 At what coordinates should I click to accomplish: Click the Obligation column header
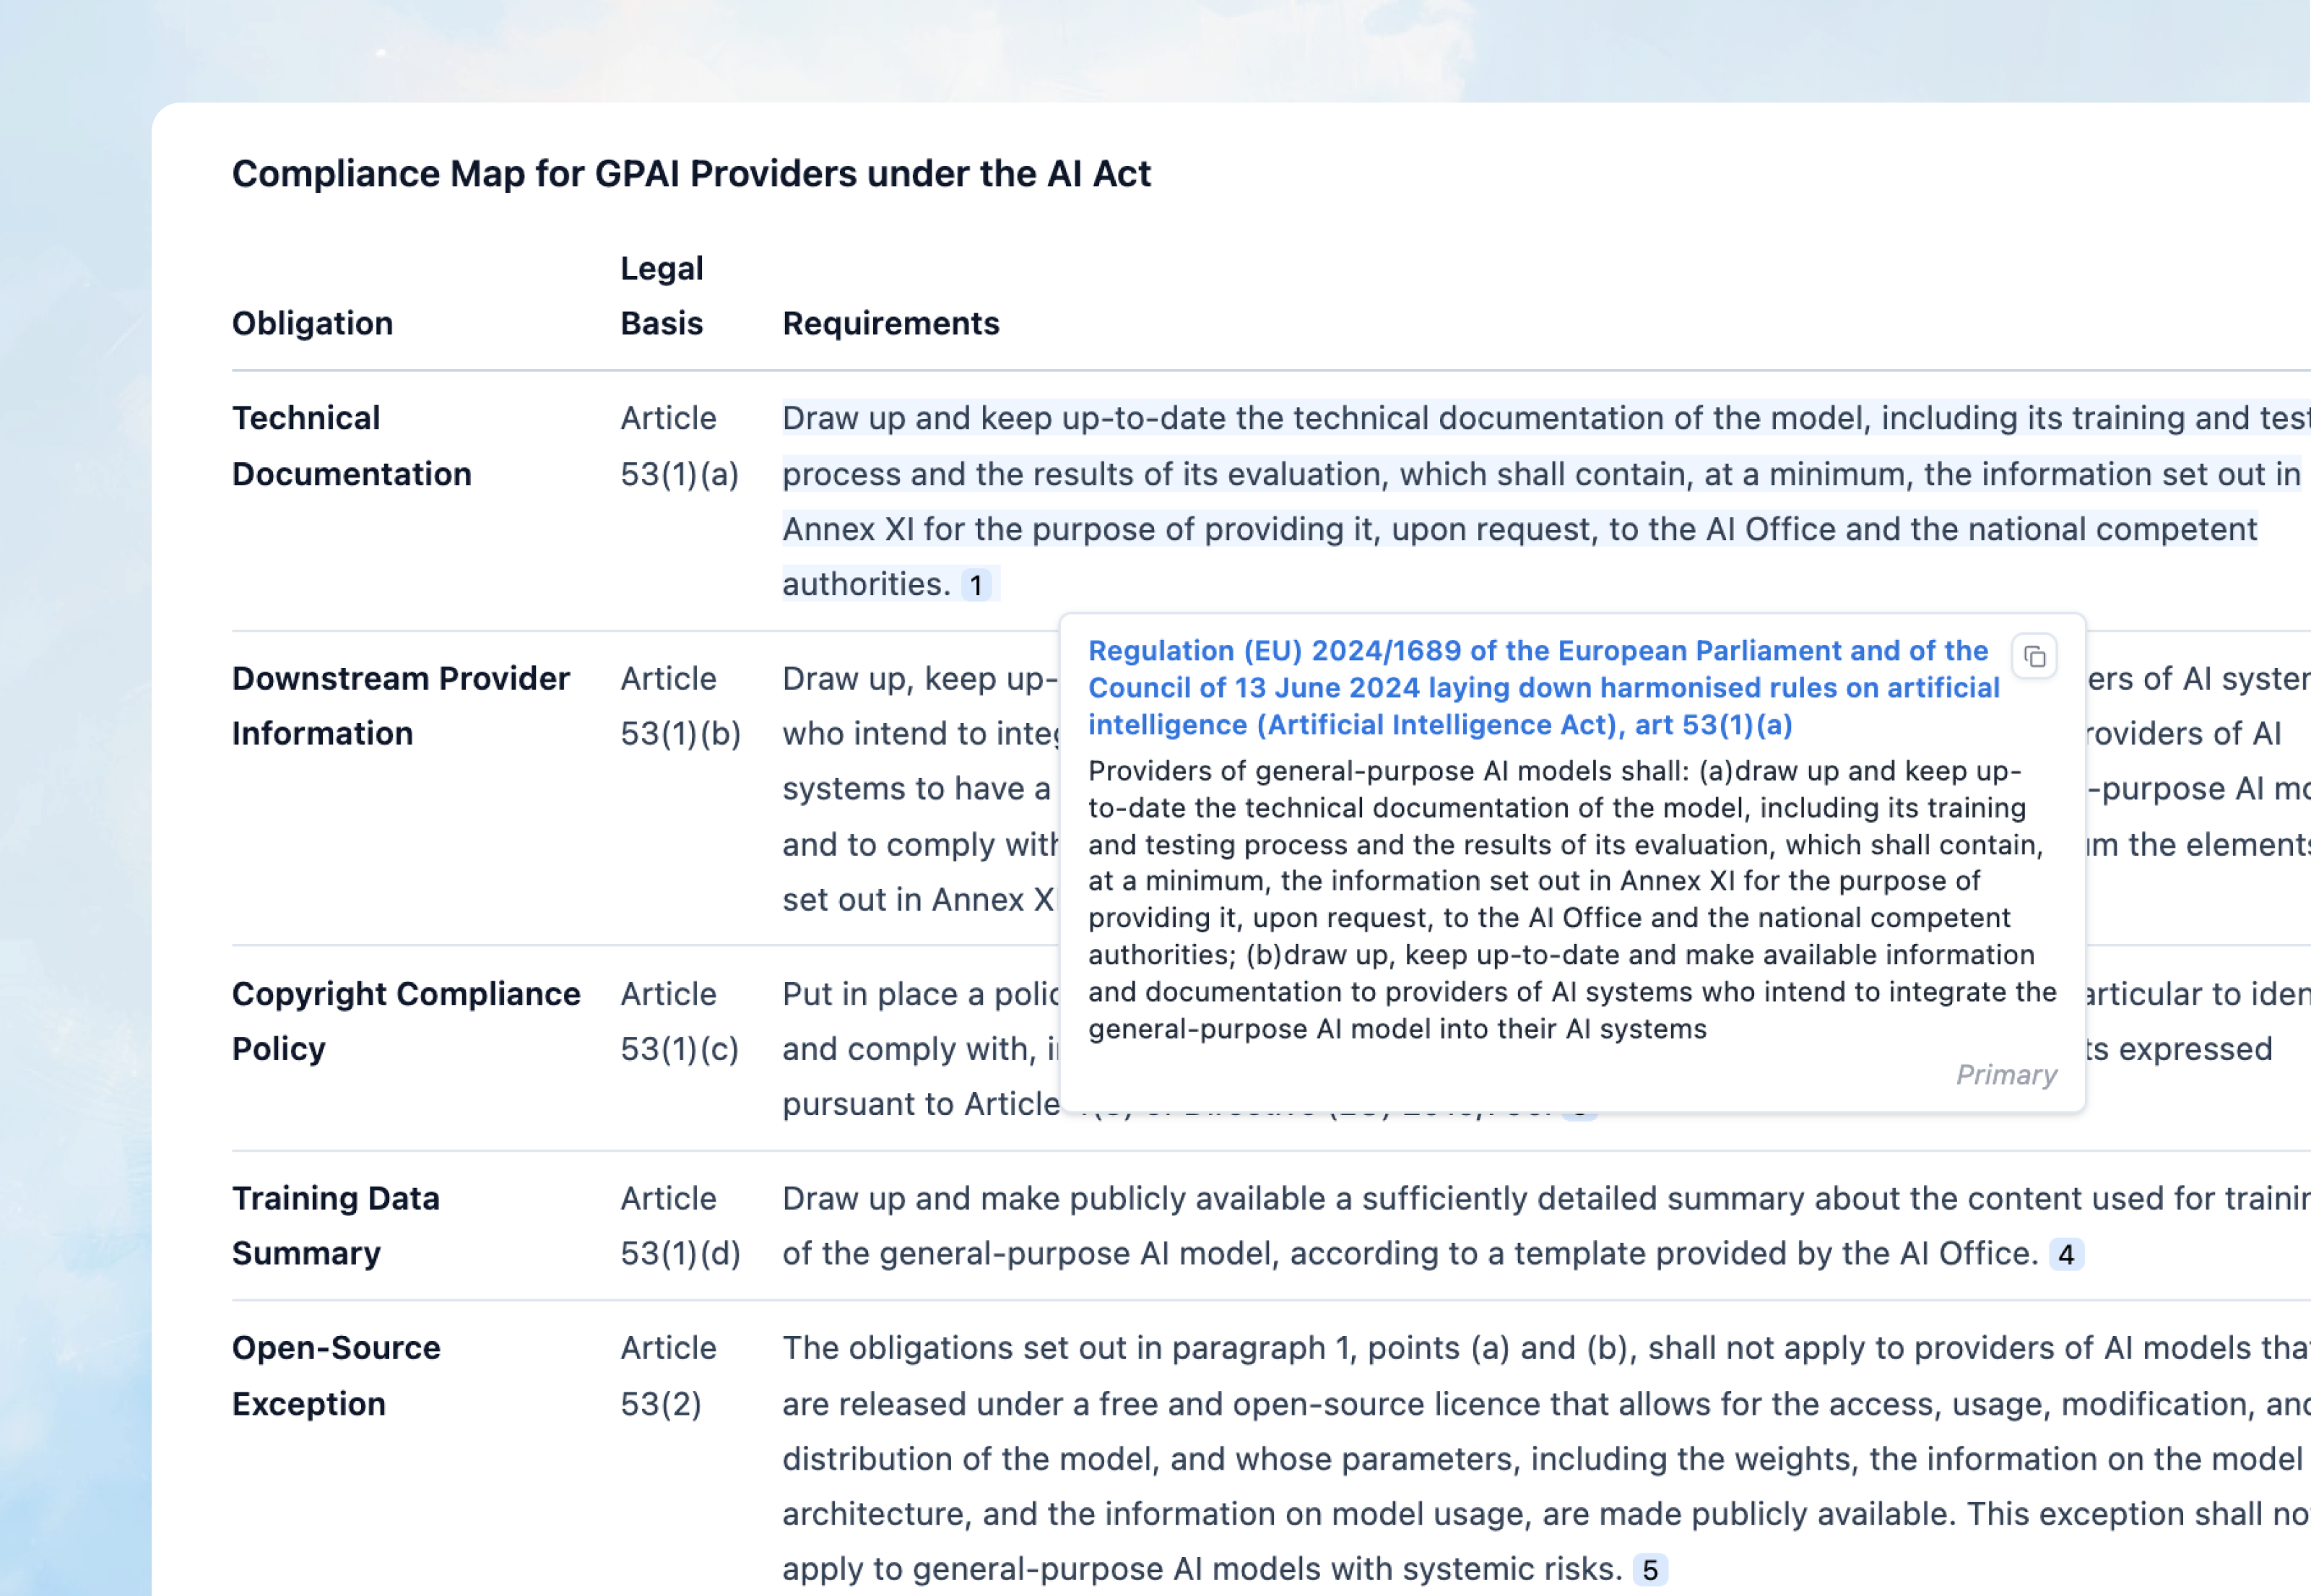[x=312, y=324]
